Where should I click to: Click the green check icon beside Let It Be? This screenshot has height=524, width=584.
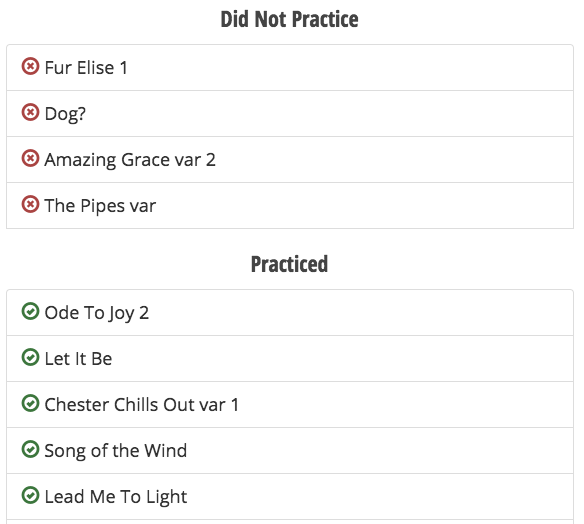click(x=30, y=358)
